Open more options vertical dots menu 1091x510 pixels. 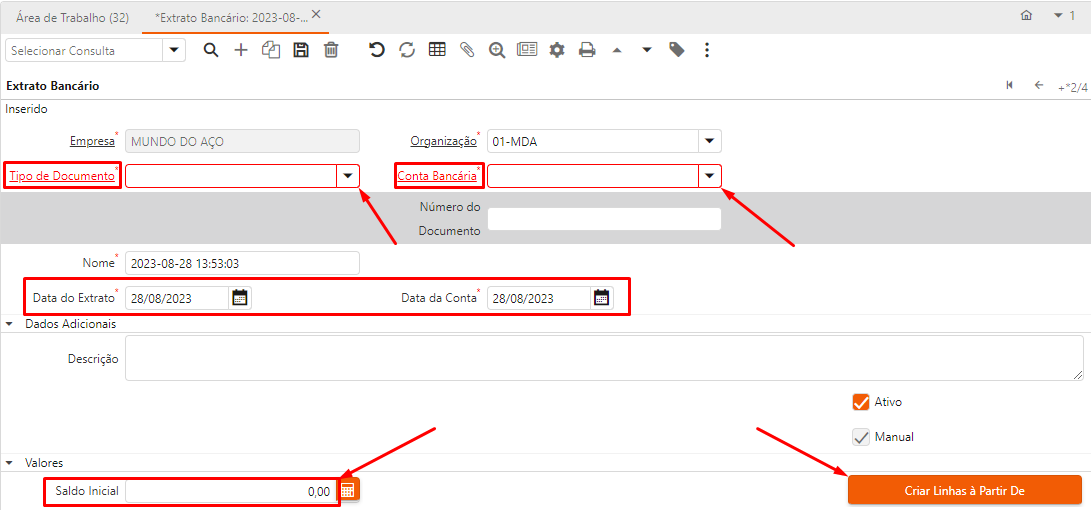707,50
